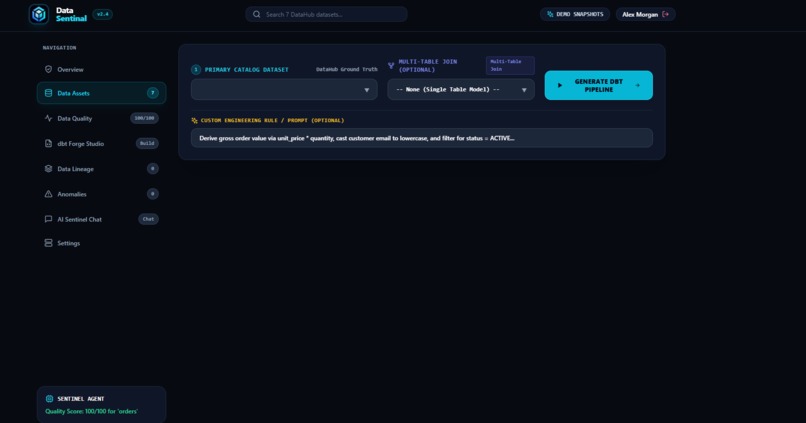The width and height of the screenshot is (806, 423).
Task: Open the Anomalies page
Action: 101,194
